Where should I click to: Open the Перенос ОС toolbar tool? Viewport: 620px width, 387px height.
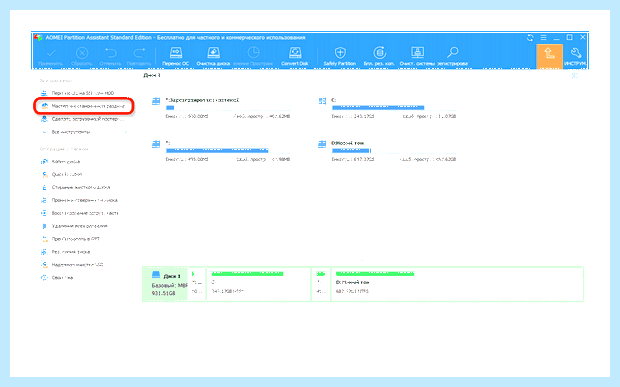[x=176, y=57]
